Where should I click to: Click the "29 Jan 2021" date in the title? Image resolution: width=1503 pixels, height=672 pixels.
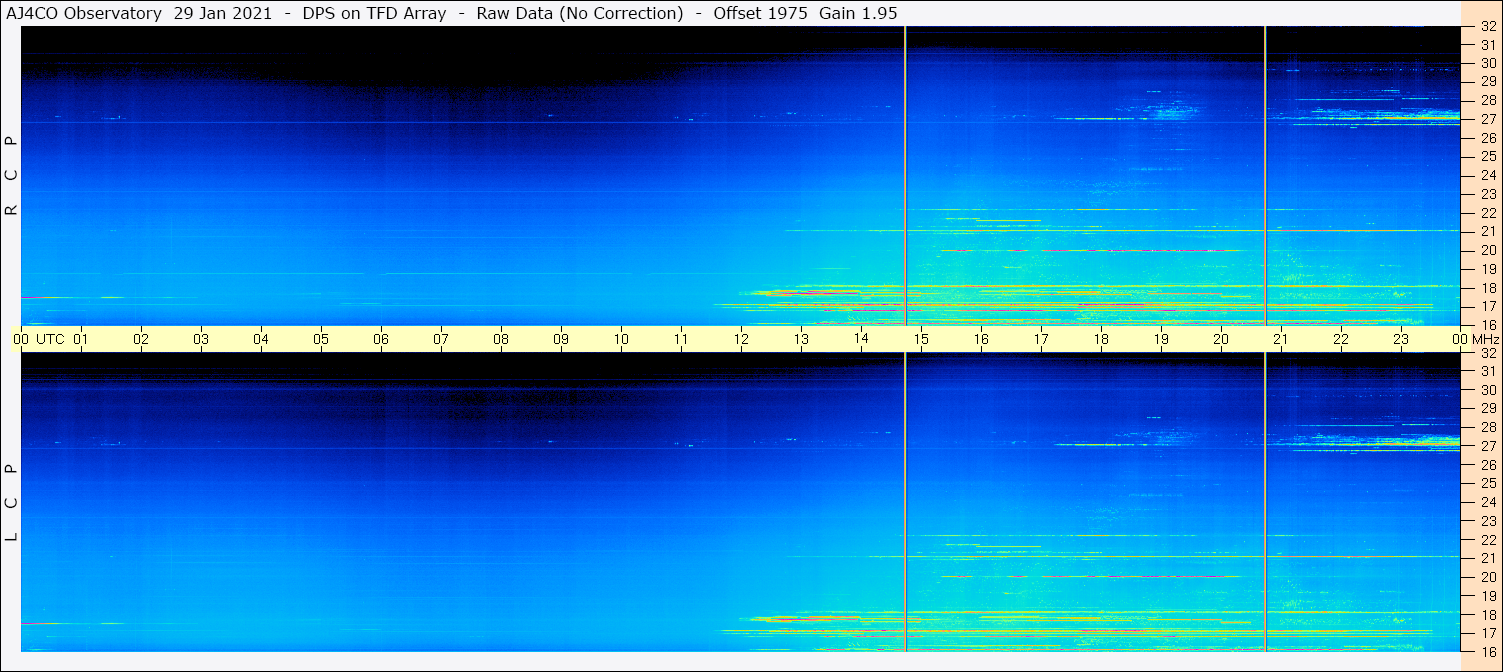[222, 13]
